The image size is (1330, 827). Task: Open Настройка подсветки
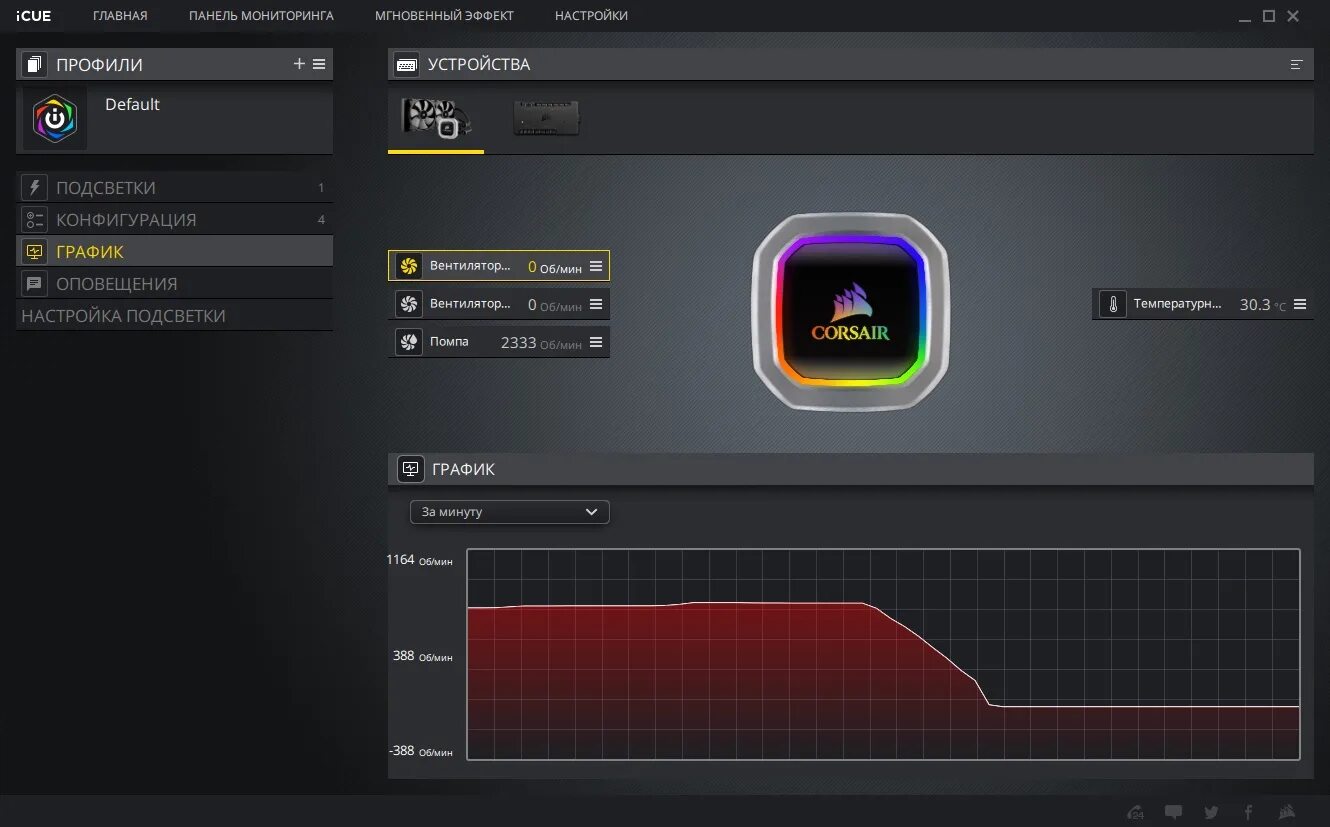tap(174, 315)
